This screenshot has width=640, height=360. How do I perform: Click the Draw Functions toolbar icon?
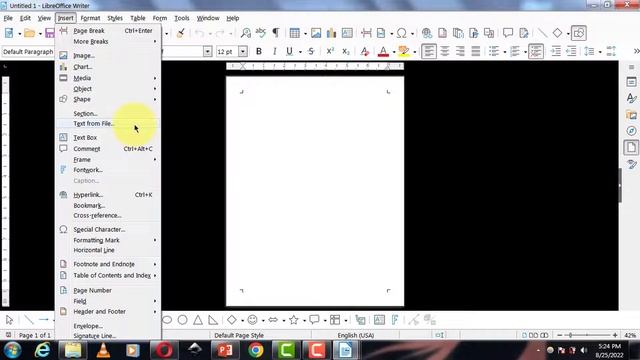click(578, 33)
